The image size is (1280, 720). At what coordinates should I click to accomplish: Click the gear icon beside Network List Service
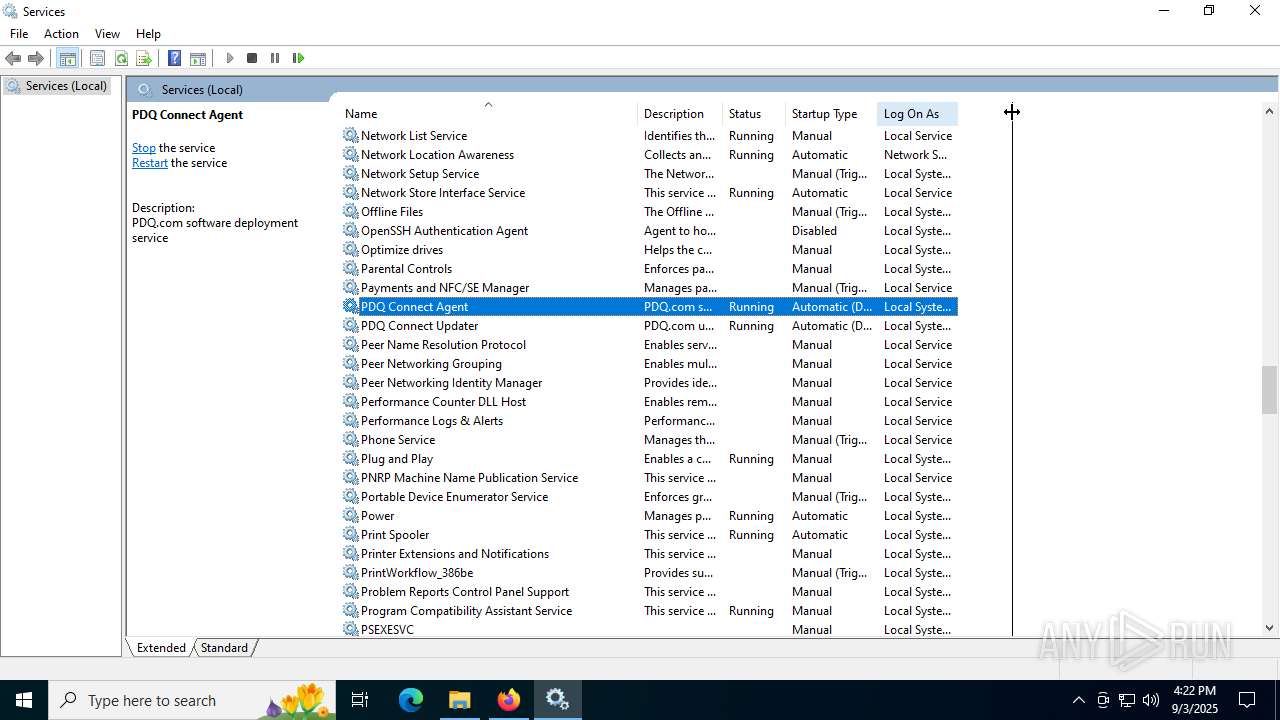(x=350, y=135)
